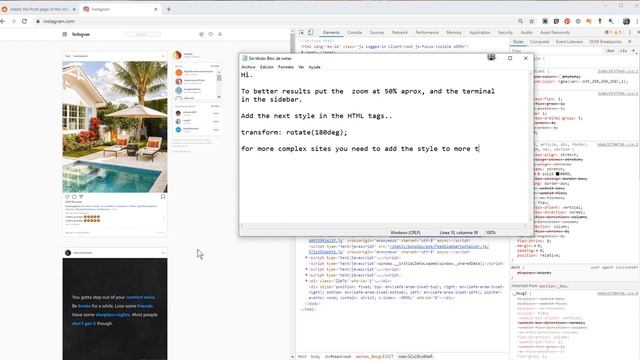This screenshot has width=640, height=360.
Task: Open post options on pool photo post
Action: pyautogui.click(x=163, y=56)
